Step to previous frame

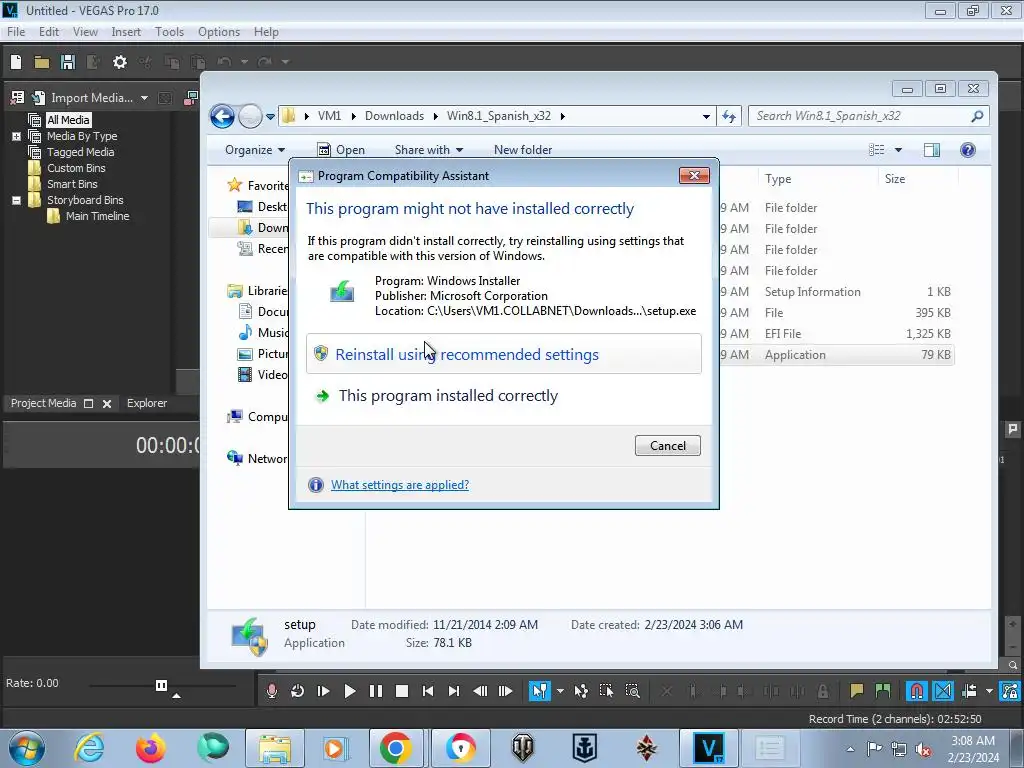[x=480, y=691]
